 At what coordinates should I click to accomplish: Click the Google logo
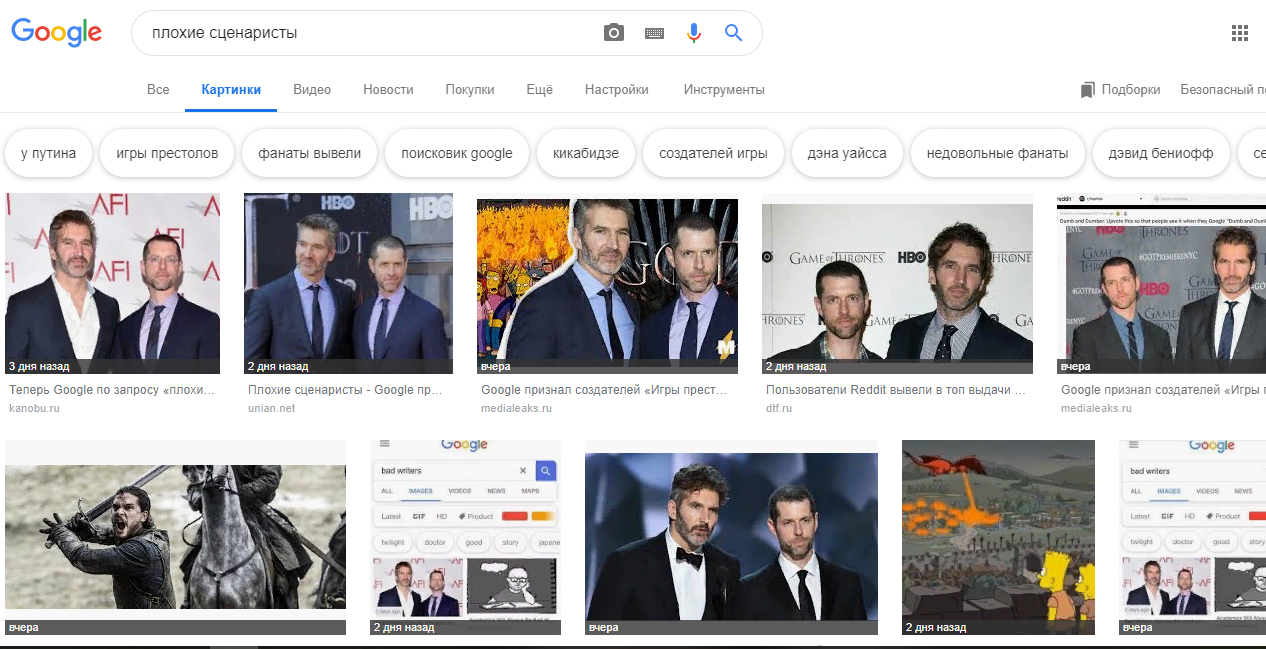(x=57, y=32)
